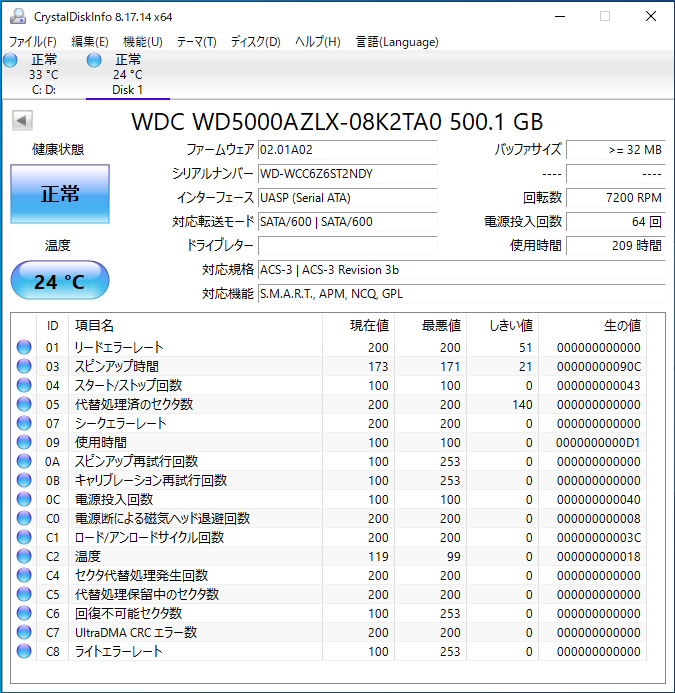The width and height of the screenshot is (675, 693).
Task: Click the status orb for 01 リードエラーレート
Action: click(24, 347)
